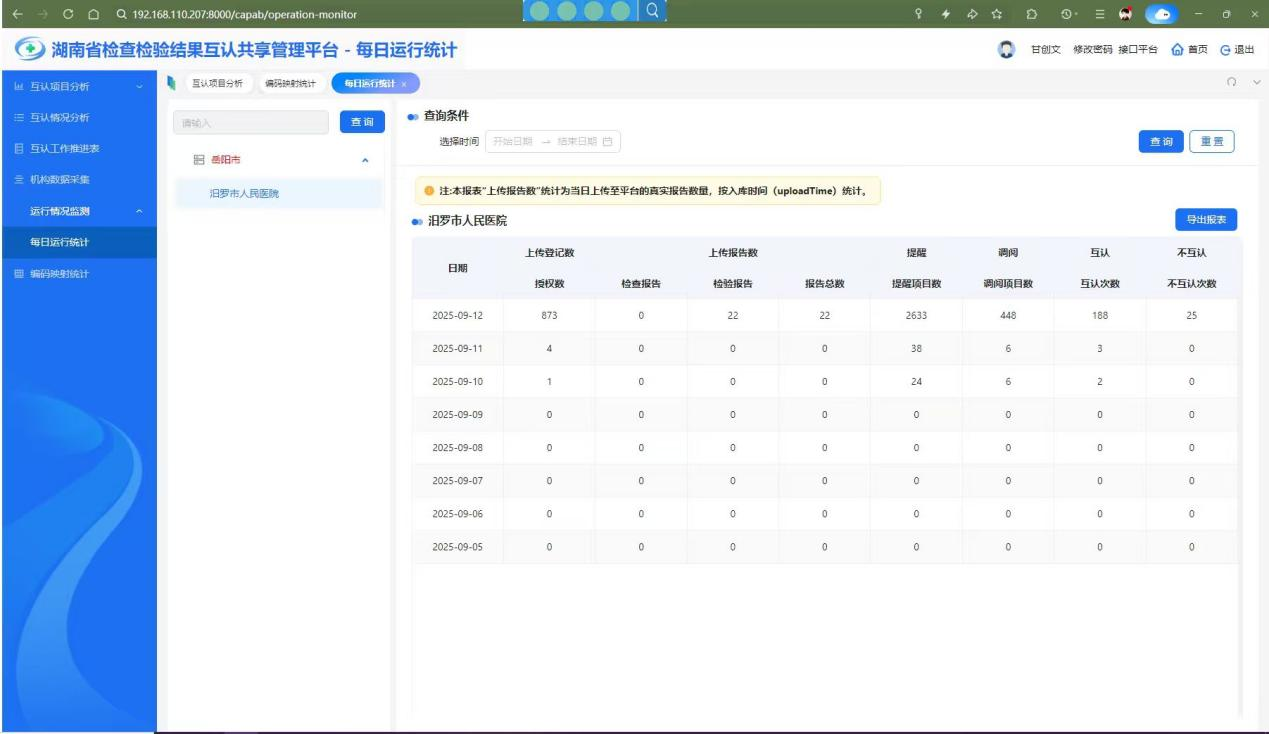Select 汨罗市人民医院 in the tree
This screenshot has width=1269, height=734.
pyautogui.click(x=244, y=193)
